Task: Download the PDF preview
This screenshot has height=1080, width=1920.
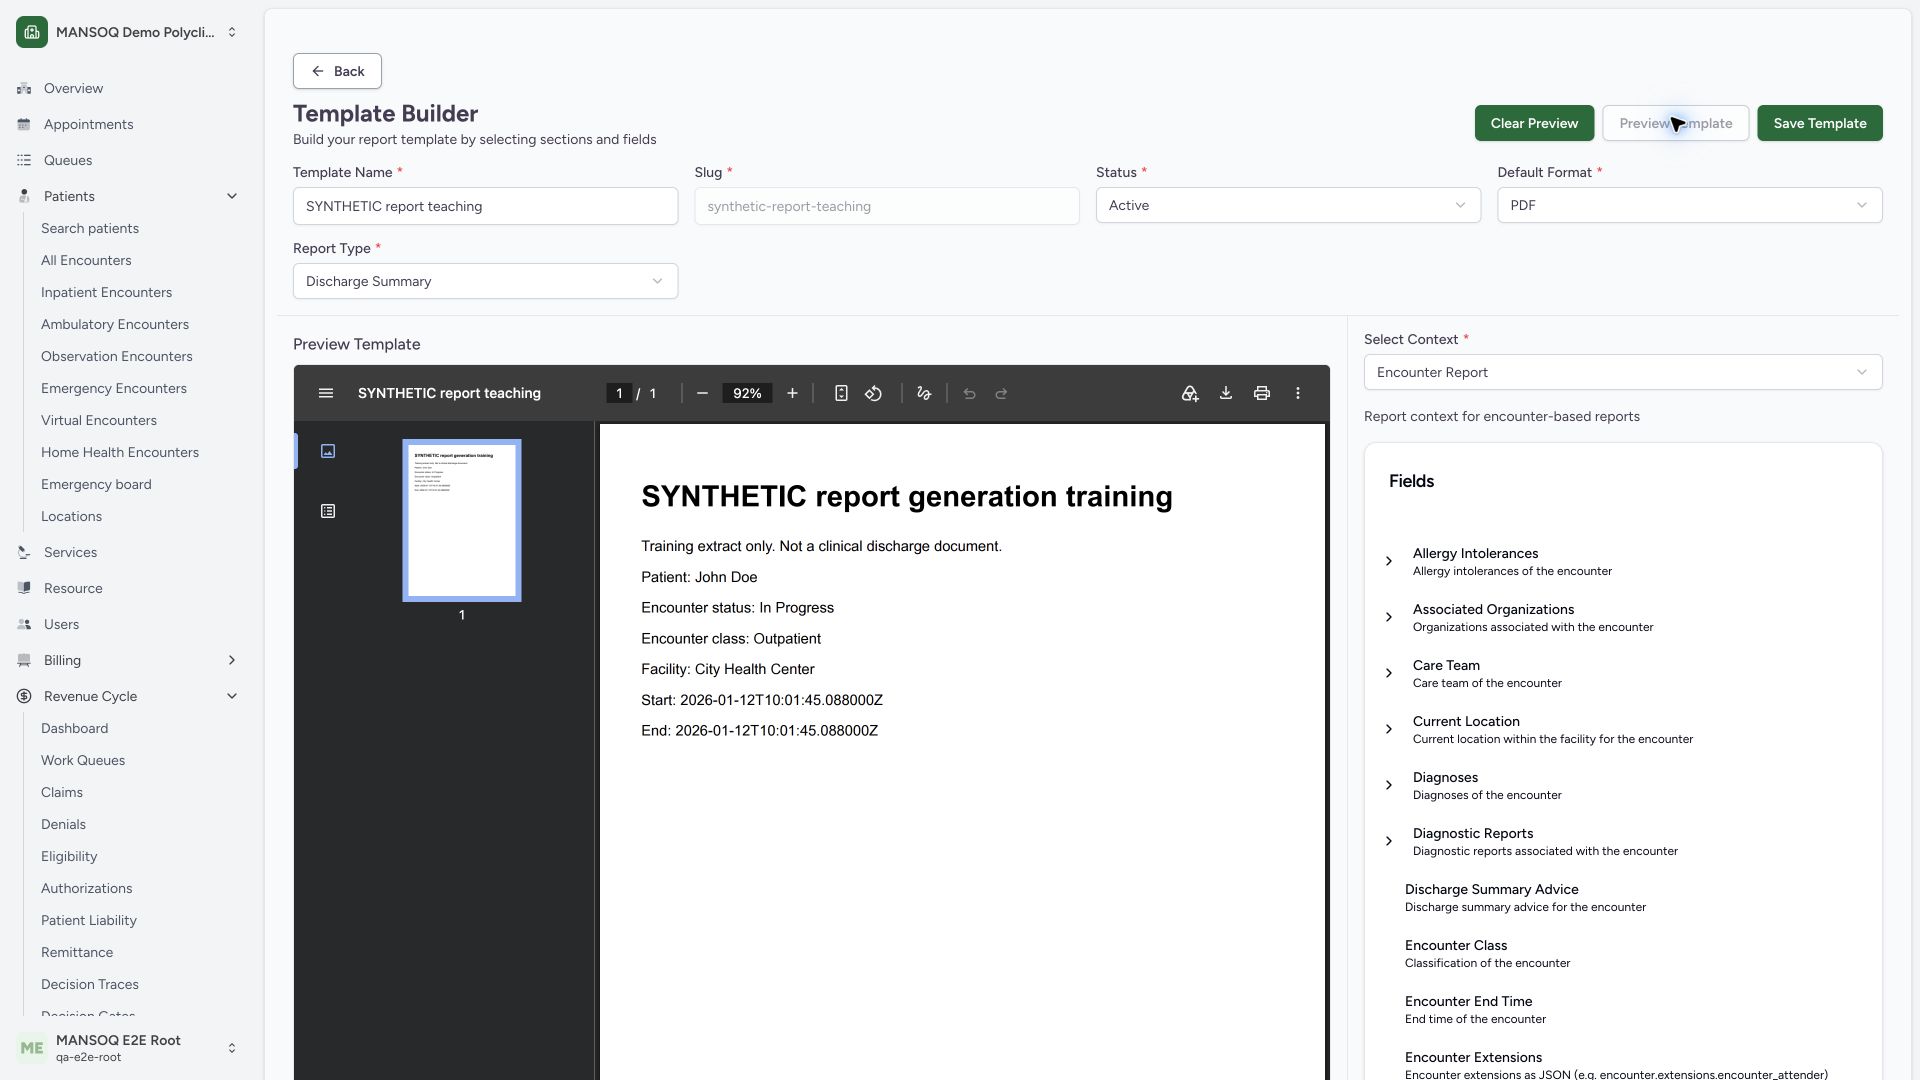Action: pos(1226,393)
